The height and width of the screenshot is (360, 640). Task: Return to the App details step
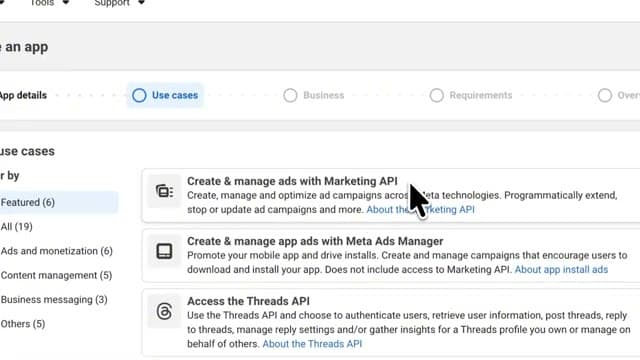pyautogui.click(x=23, y=95)
